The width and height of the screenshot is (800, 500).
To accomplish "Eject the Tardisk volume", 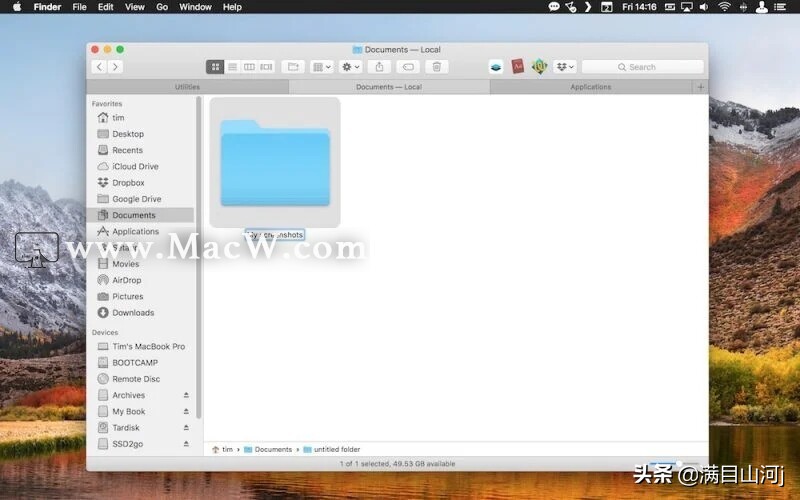I will [x=186, y=428].
